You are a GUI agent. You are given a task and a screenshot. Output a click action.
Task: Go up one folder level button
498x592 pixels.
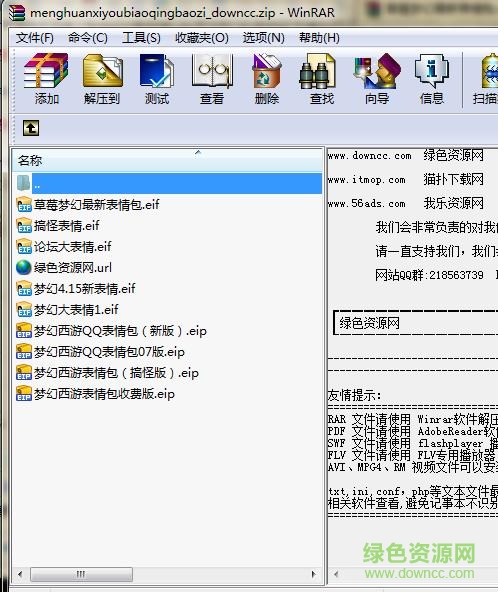[31, 128]
